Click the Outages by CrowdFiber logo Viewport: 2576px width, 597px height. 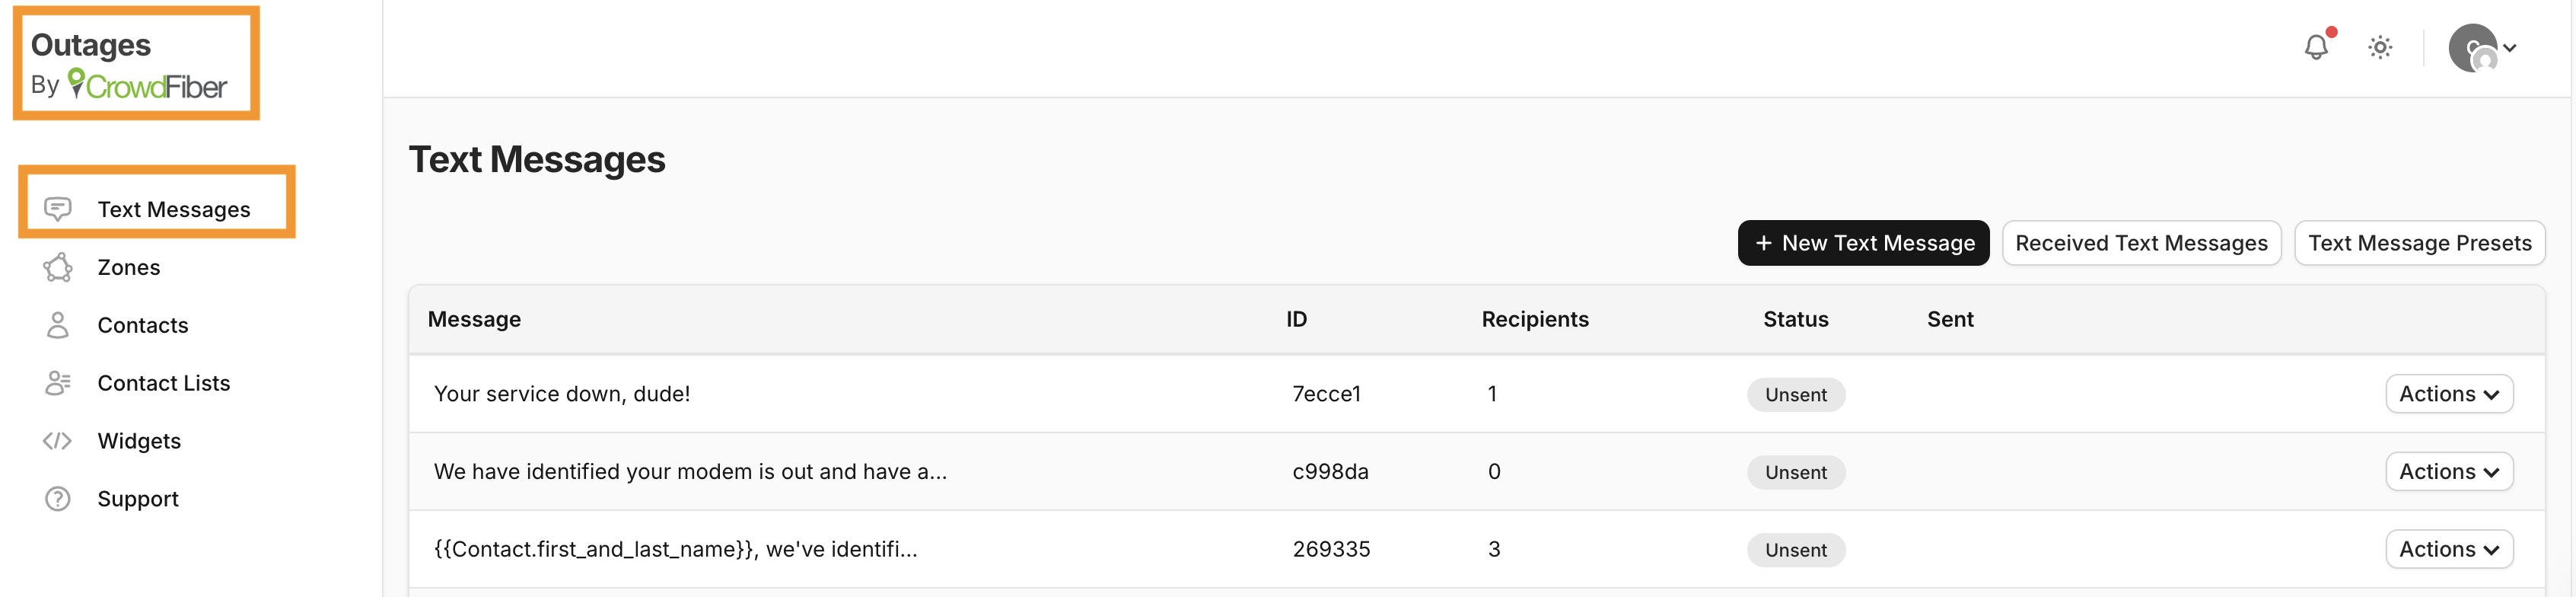click(x=130, y=65)
